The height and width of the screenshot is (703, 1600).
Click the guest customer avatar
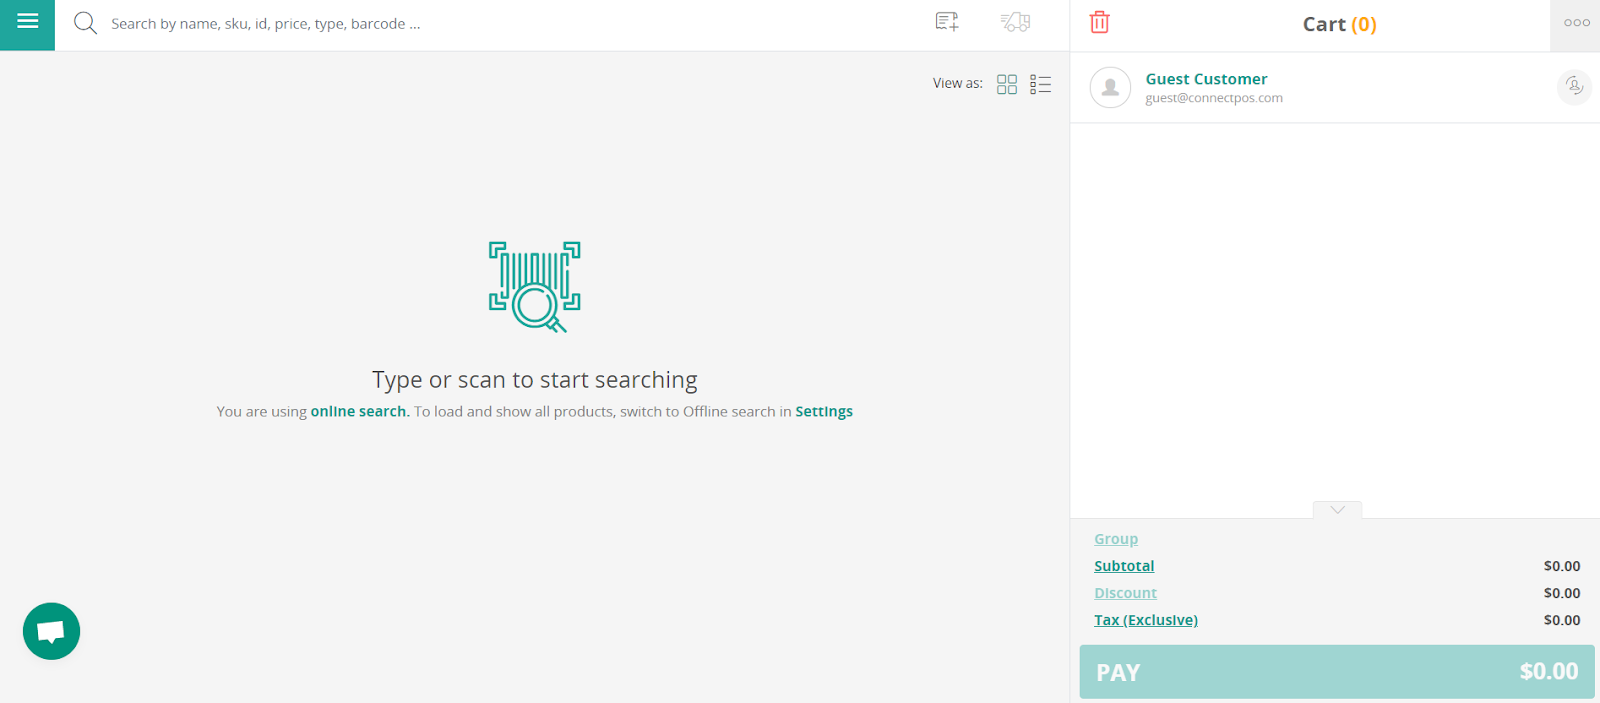click(1110, 88)
